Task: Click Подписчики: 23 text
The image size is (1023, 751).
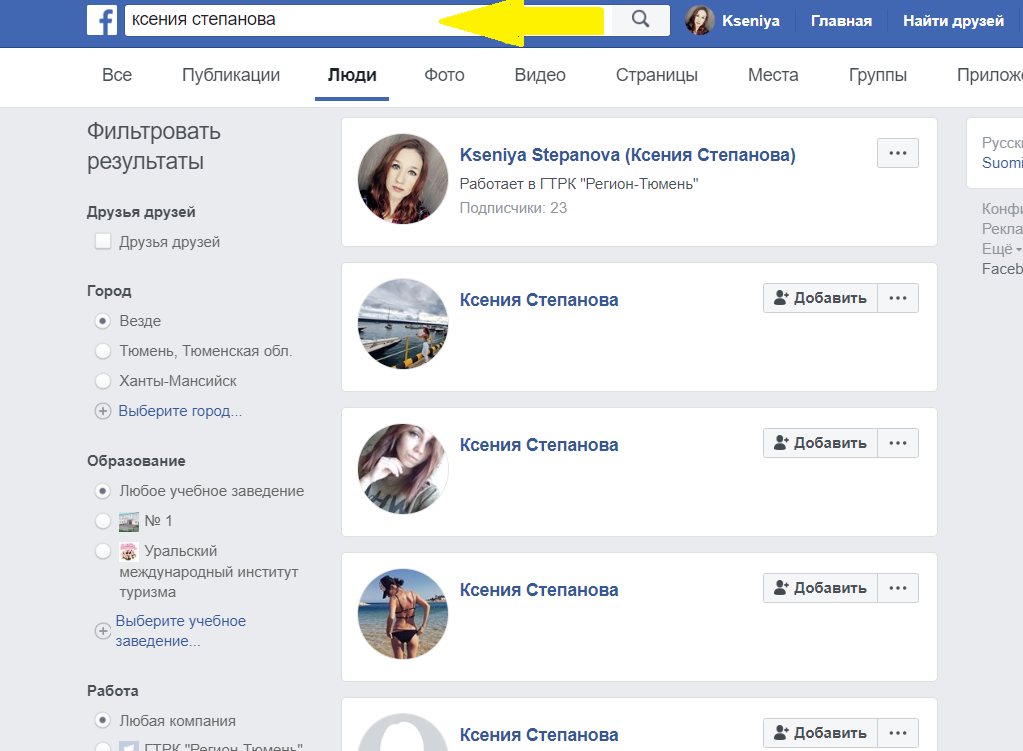Action: tap(513, 208)
